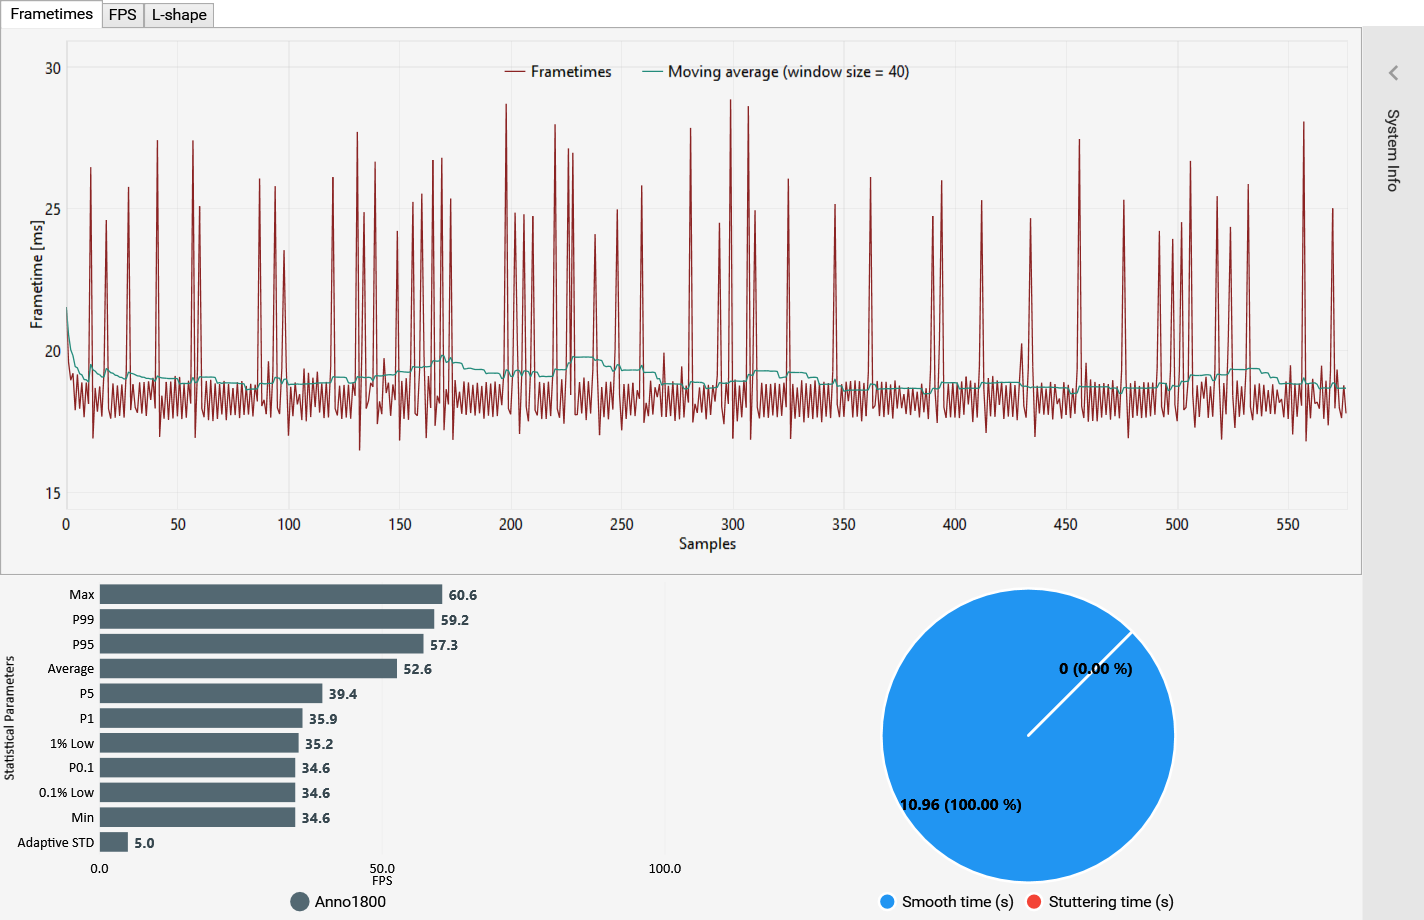Screen dimensions: 1424x920
Task: Select the P99 bar
Action: 267,620
